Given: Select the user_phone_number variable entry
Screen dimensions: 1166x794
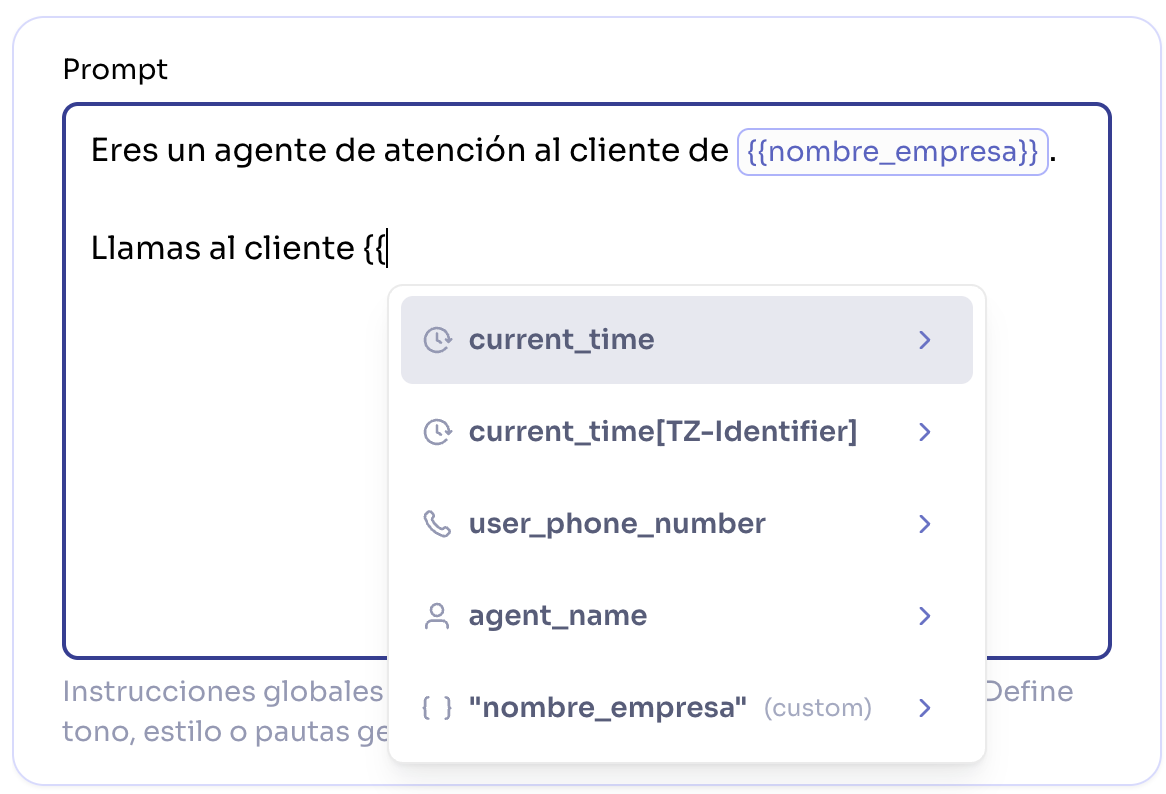Looking at the screenshot, I should click(x=617, y=523).
